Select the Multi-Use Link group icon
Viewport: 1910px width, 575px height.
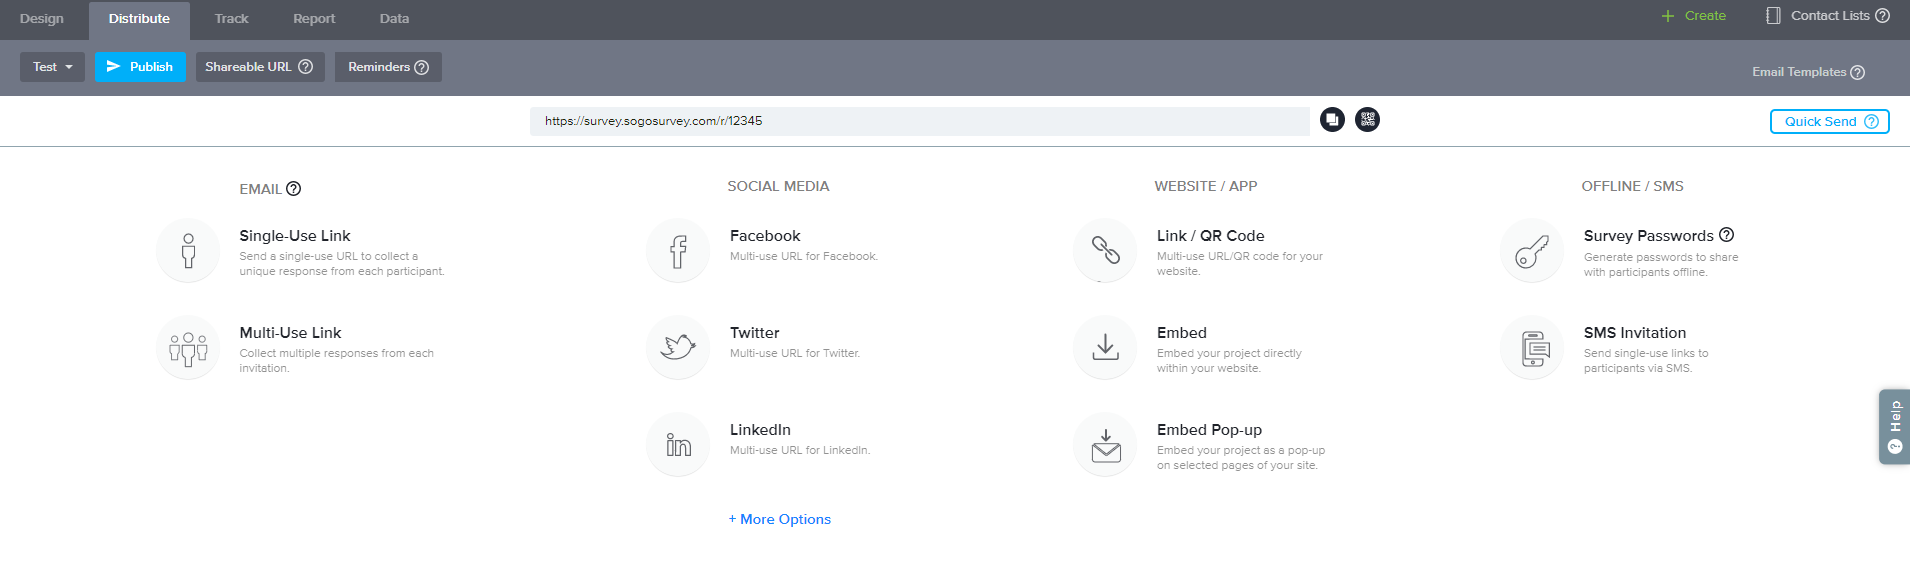[x=188, y=348]
